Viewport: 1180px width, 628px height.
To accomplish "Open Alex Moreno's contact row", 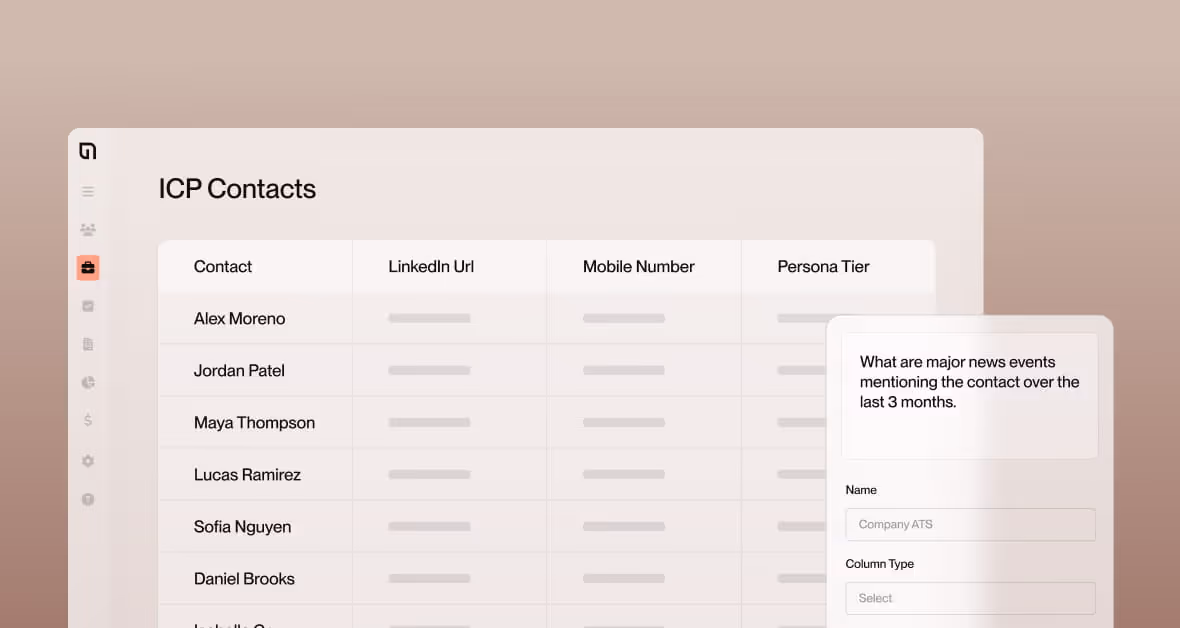I will tap(240, 318).
